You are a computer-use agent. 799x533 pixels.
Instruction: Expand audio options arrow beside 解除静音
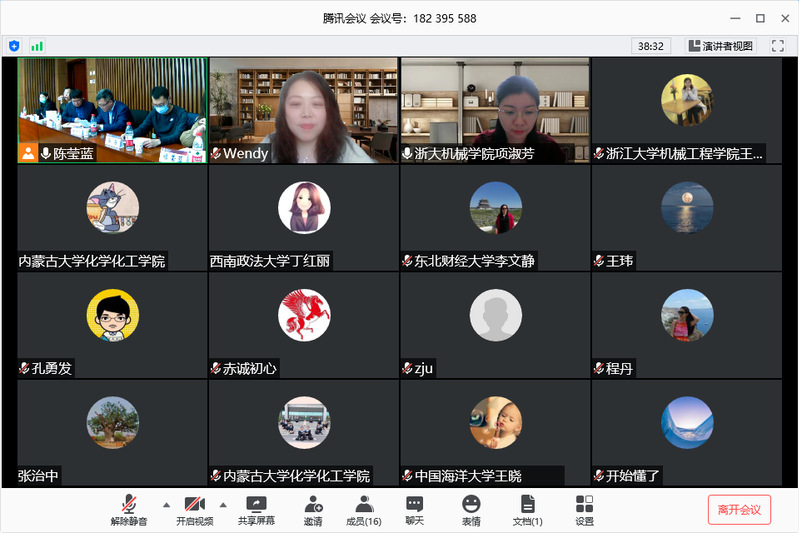point(166,504)
